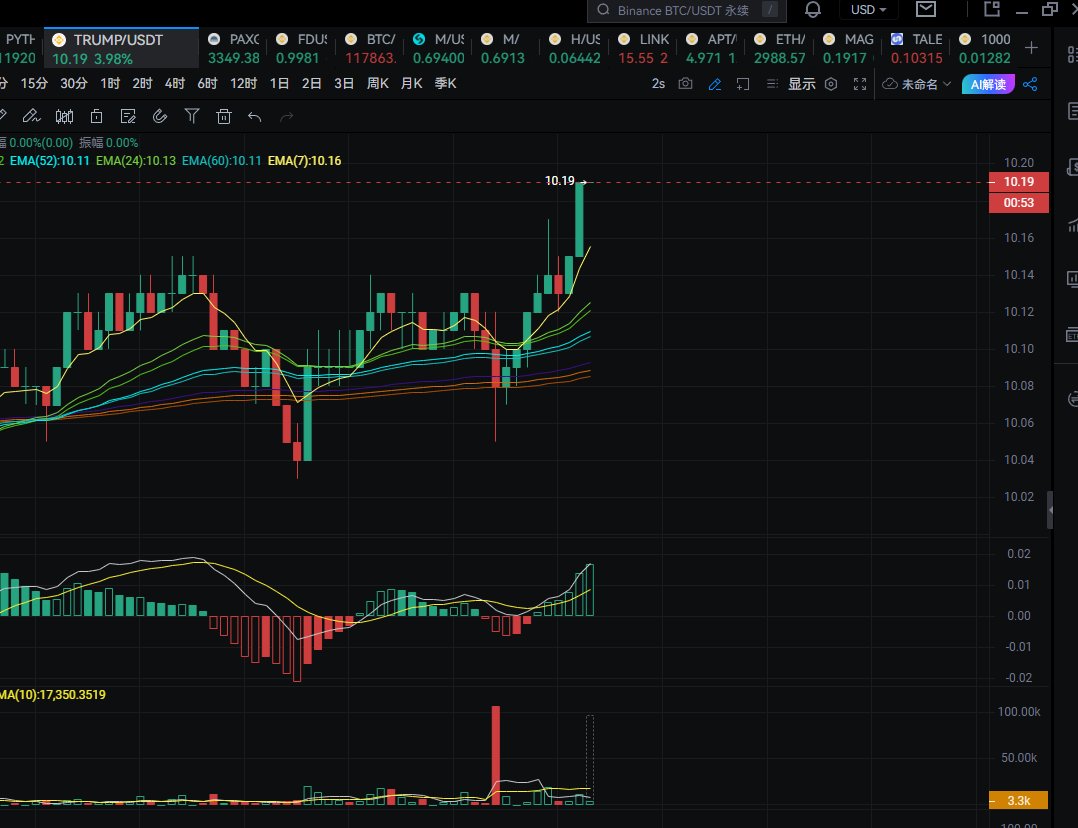Toggle the magnet snap icon
This screenshot has width=1078, height=828.
(160, 116)
